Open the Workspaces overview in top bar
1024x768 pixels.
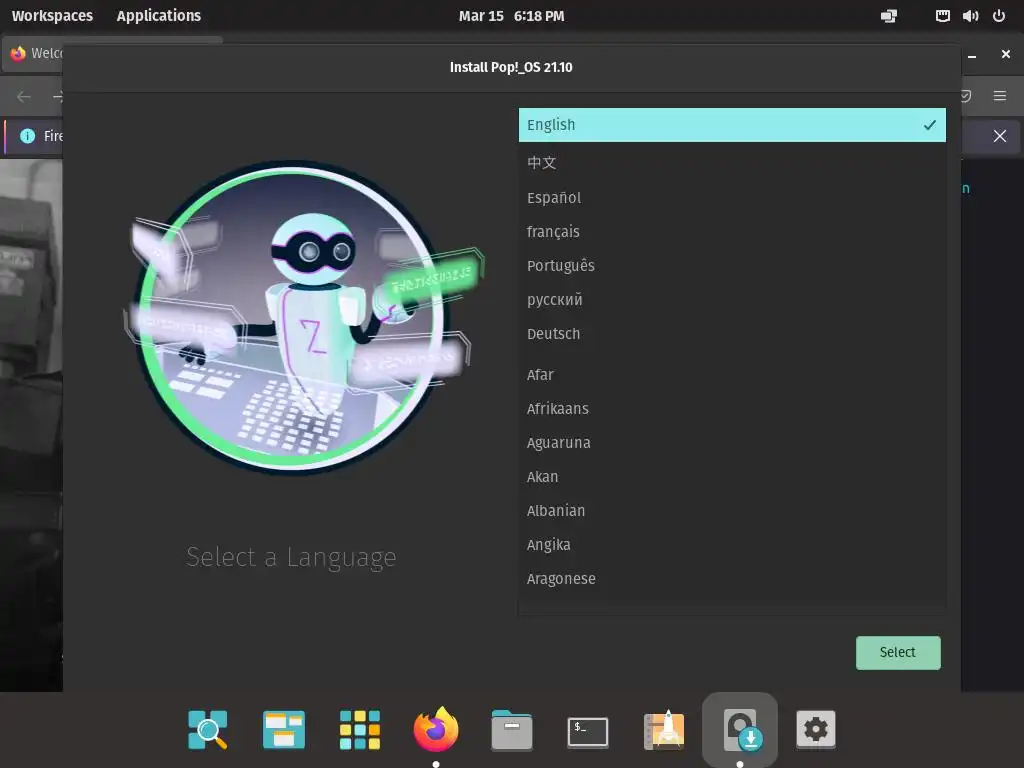click(x=52, y=16)
